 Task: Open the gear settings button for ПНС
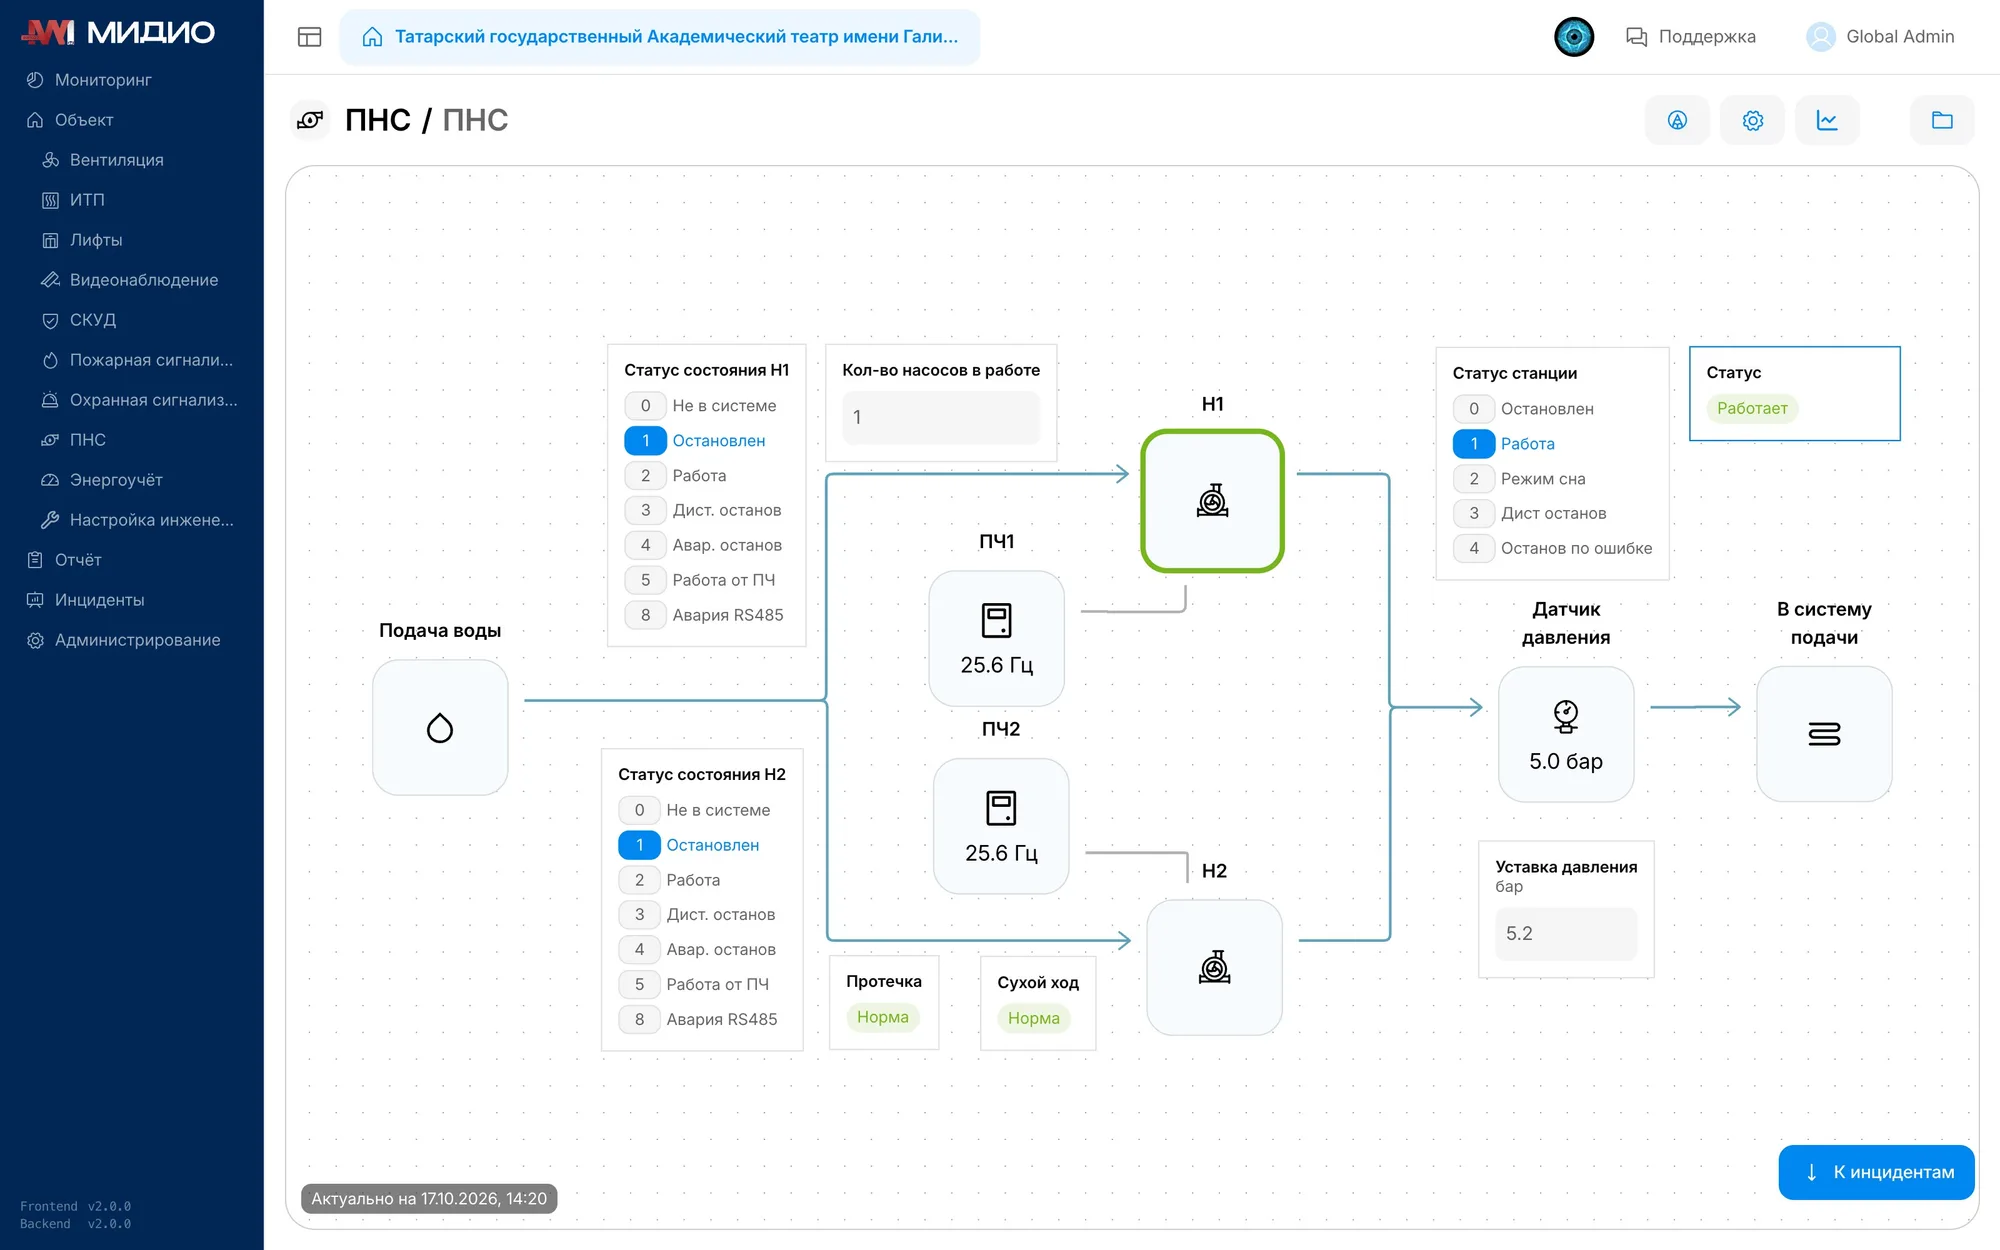click(x=1752, y=120)
